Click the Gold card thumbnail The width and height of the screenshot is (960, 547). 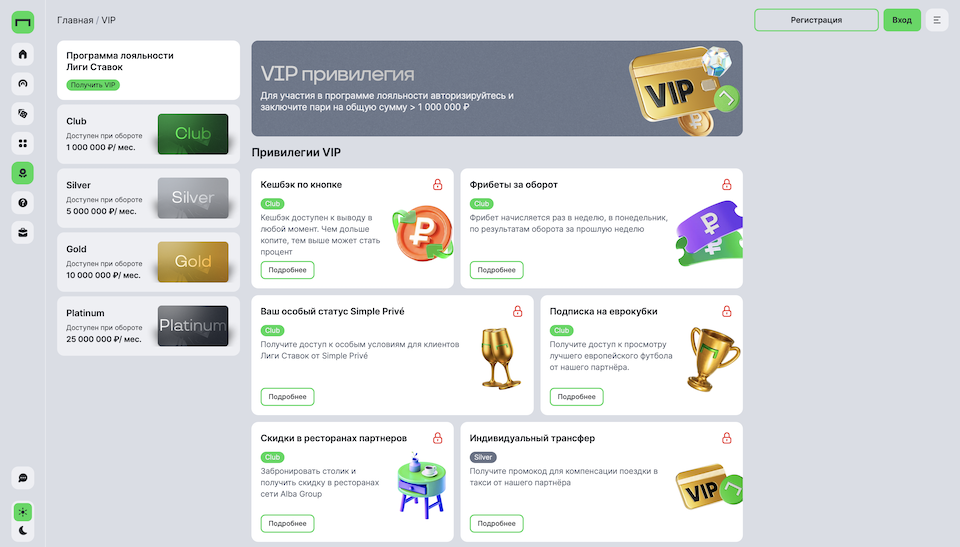(x=193, y=262)
